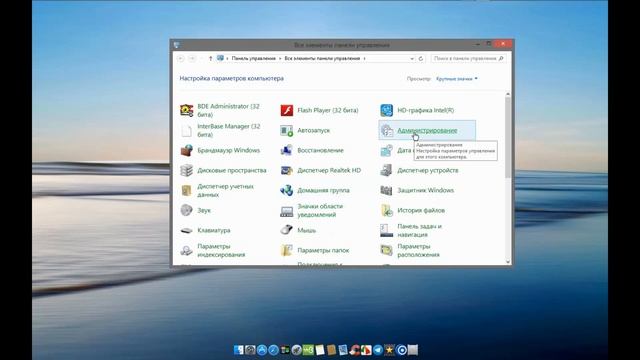Click the Поиск в панели управления field
Screen dimensions: 640x360
tap(469, 58)
